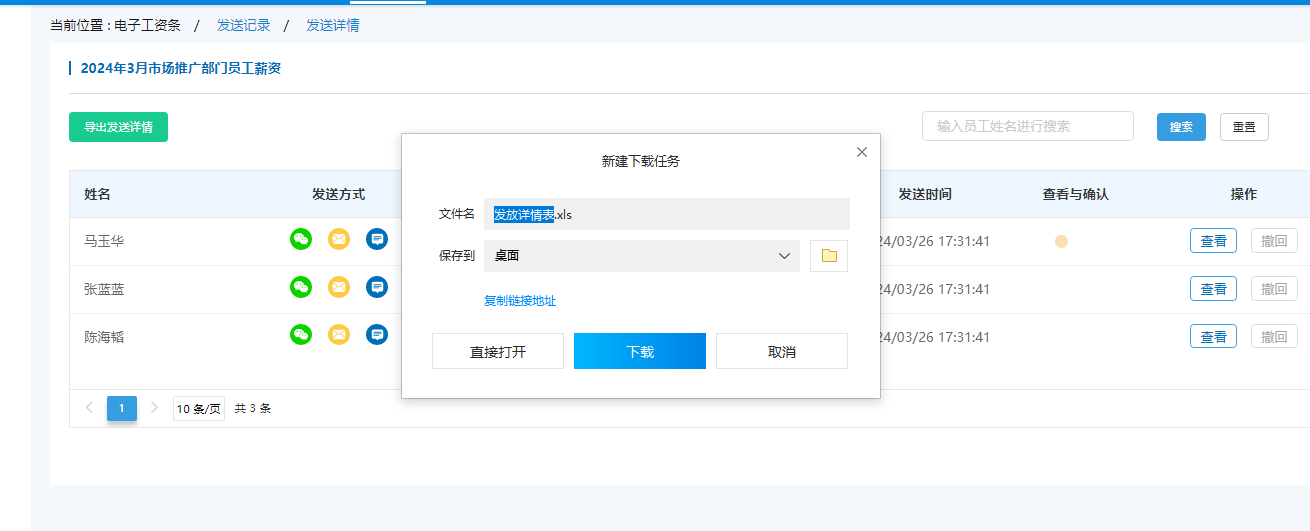Click SMS message icon for 陈海韬
Image resolution: width=1310 pixels, height=531 pixels.
(376, 335)
